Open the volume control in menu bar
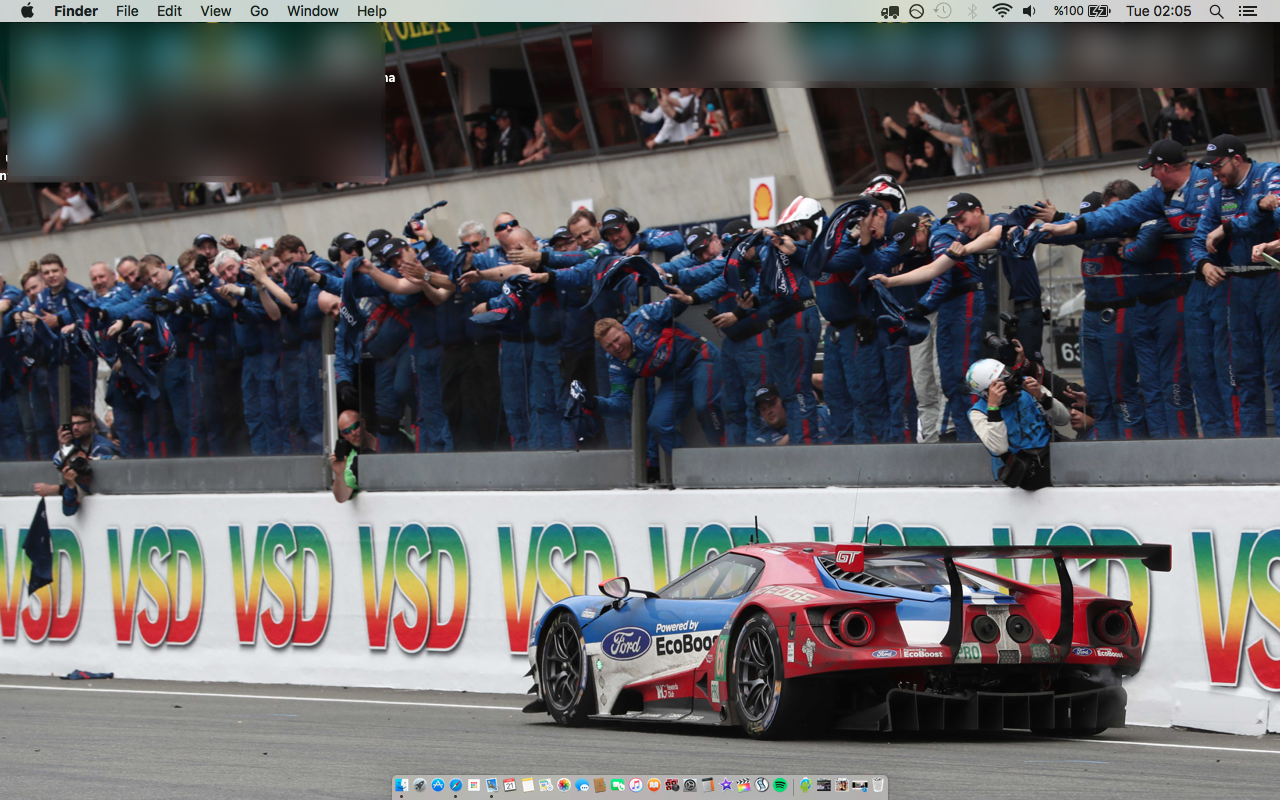 tap(1029, 11)
